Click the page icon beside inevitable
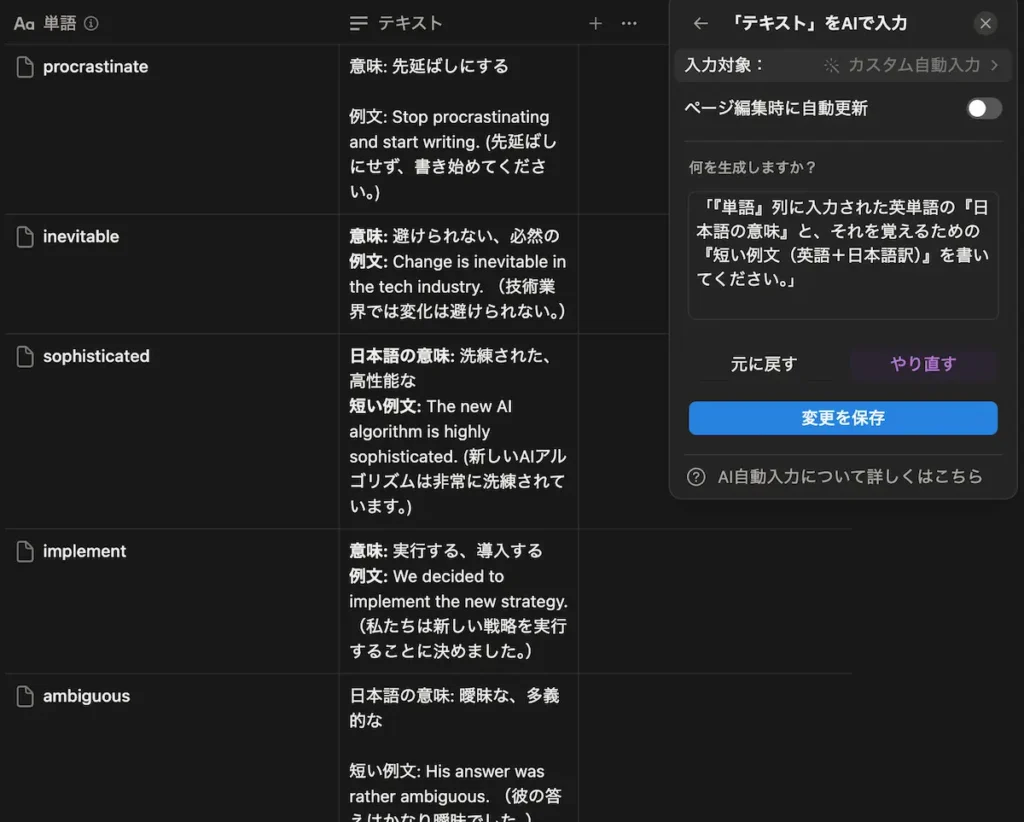 24,236
